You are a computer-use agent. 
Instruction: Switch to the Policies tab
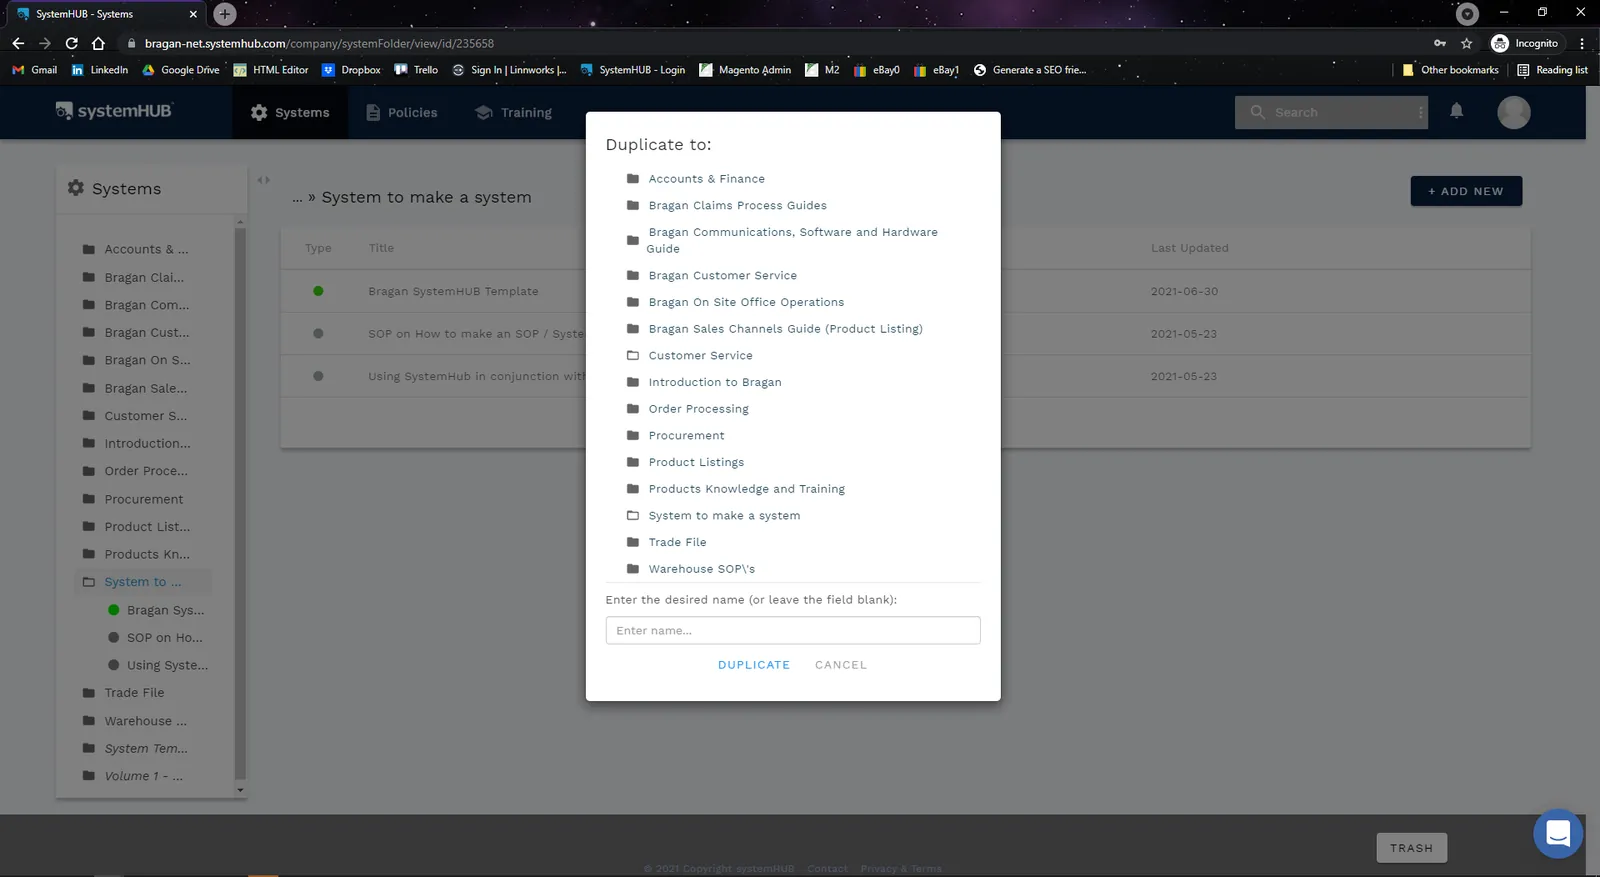tap(402, 113)
